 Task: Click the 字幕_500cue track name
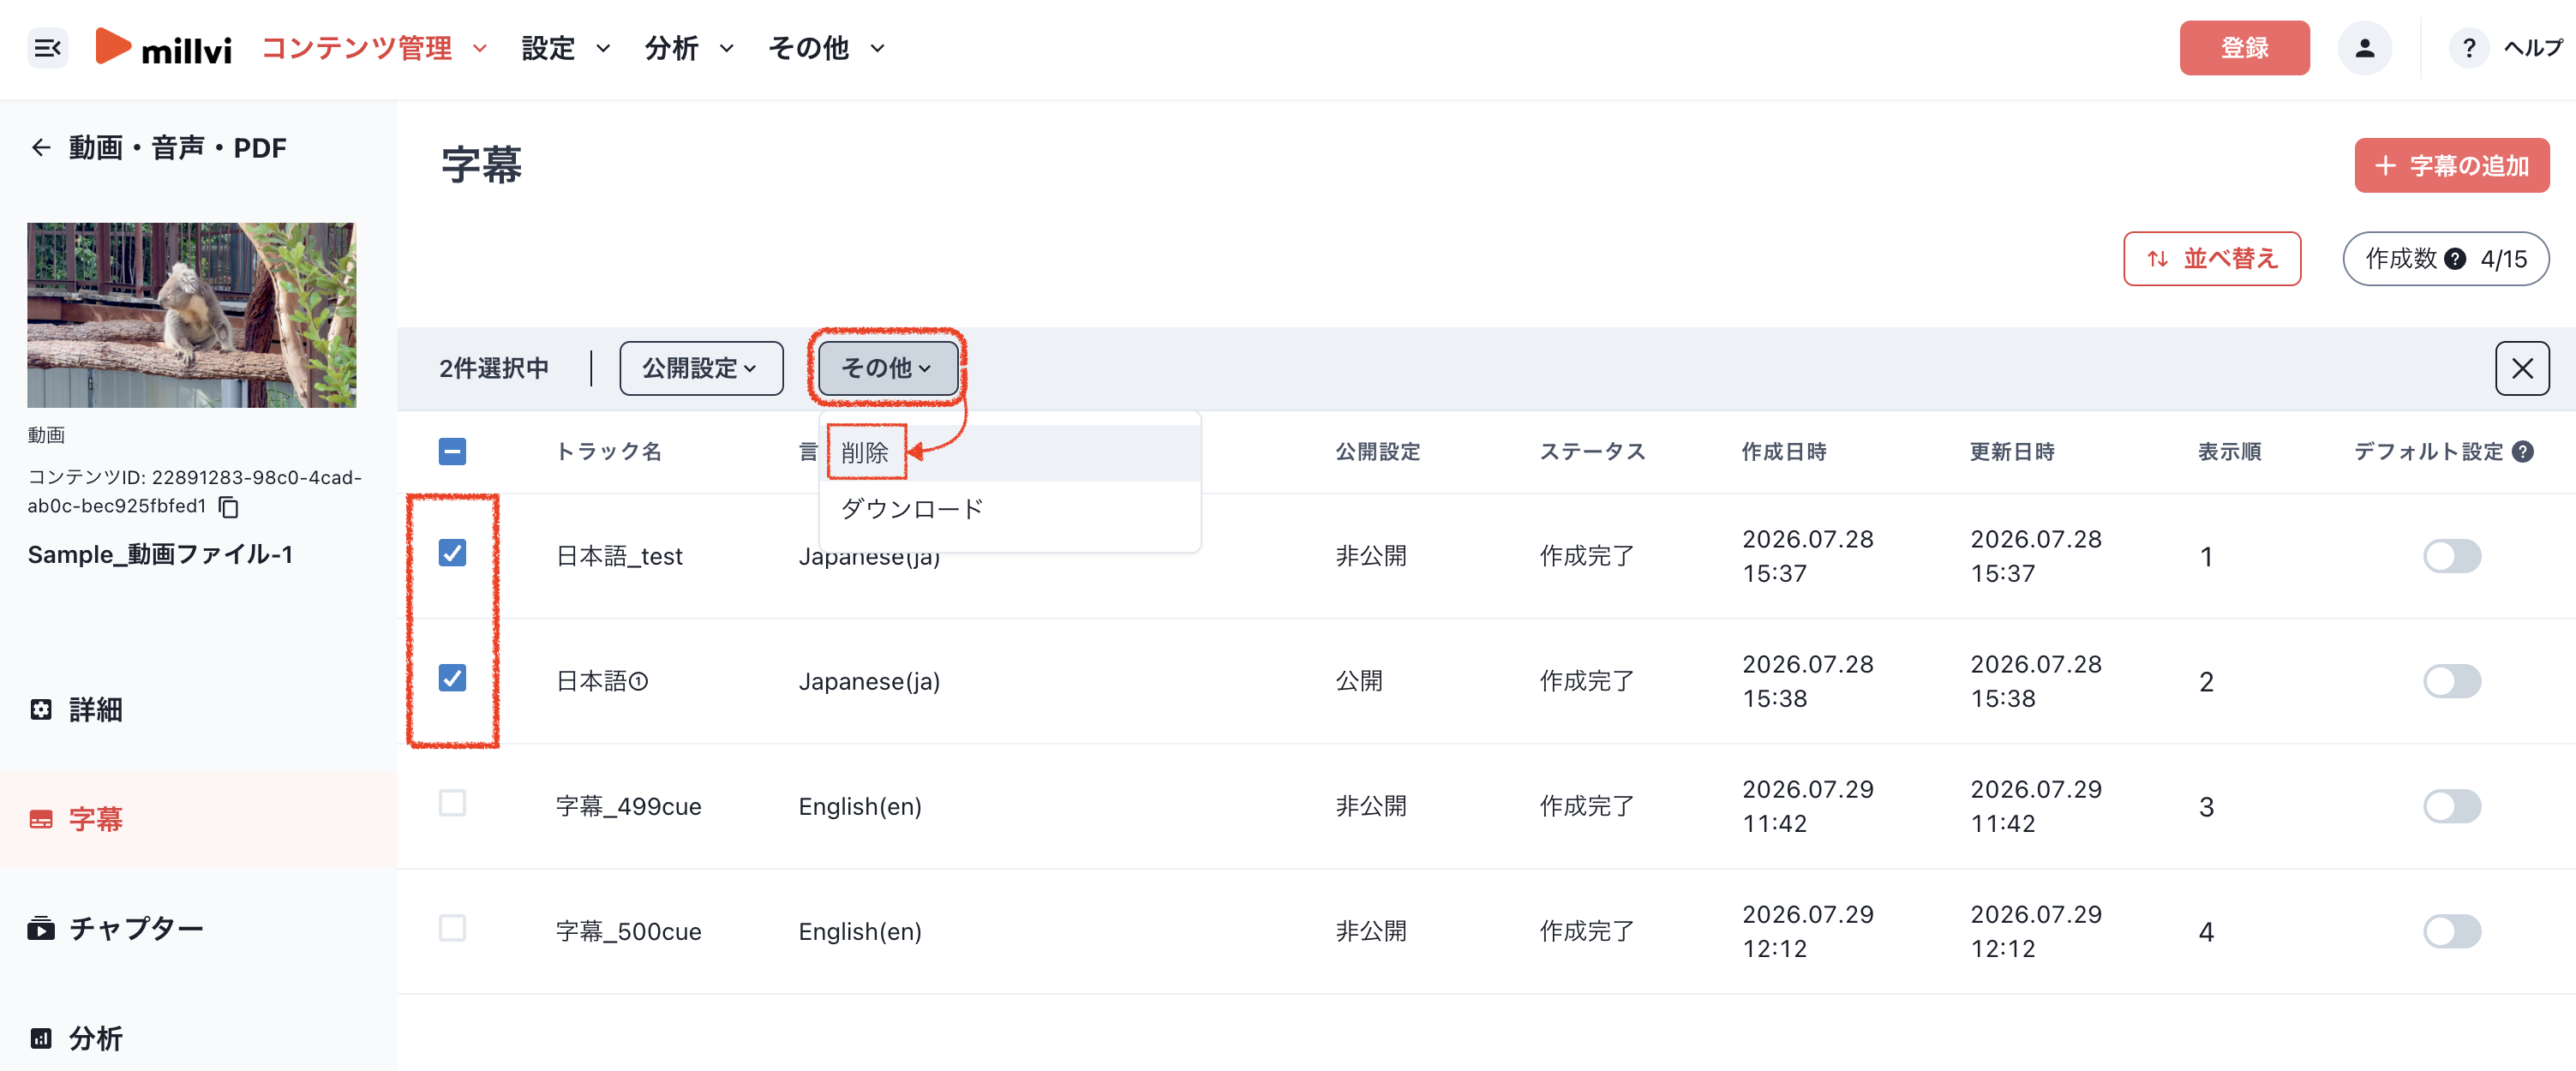click(x=628, y=931)
